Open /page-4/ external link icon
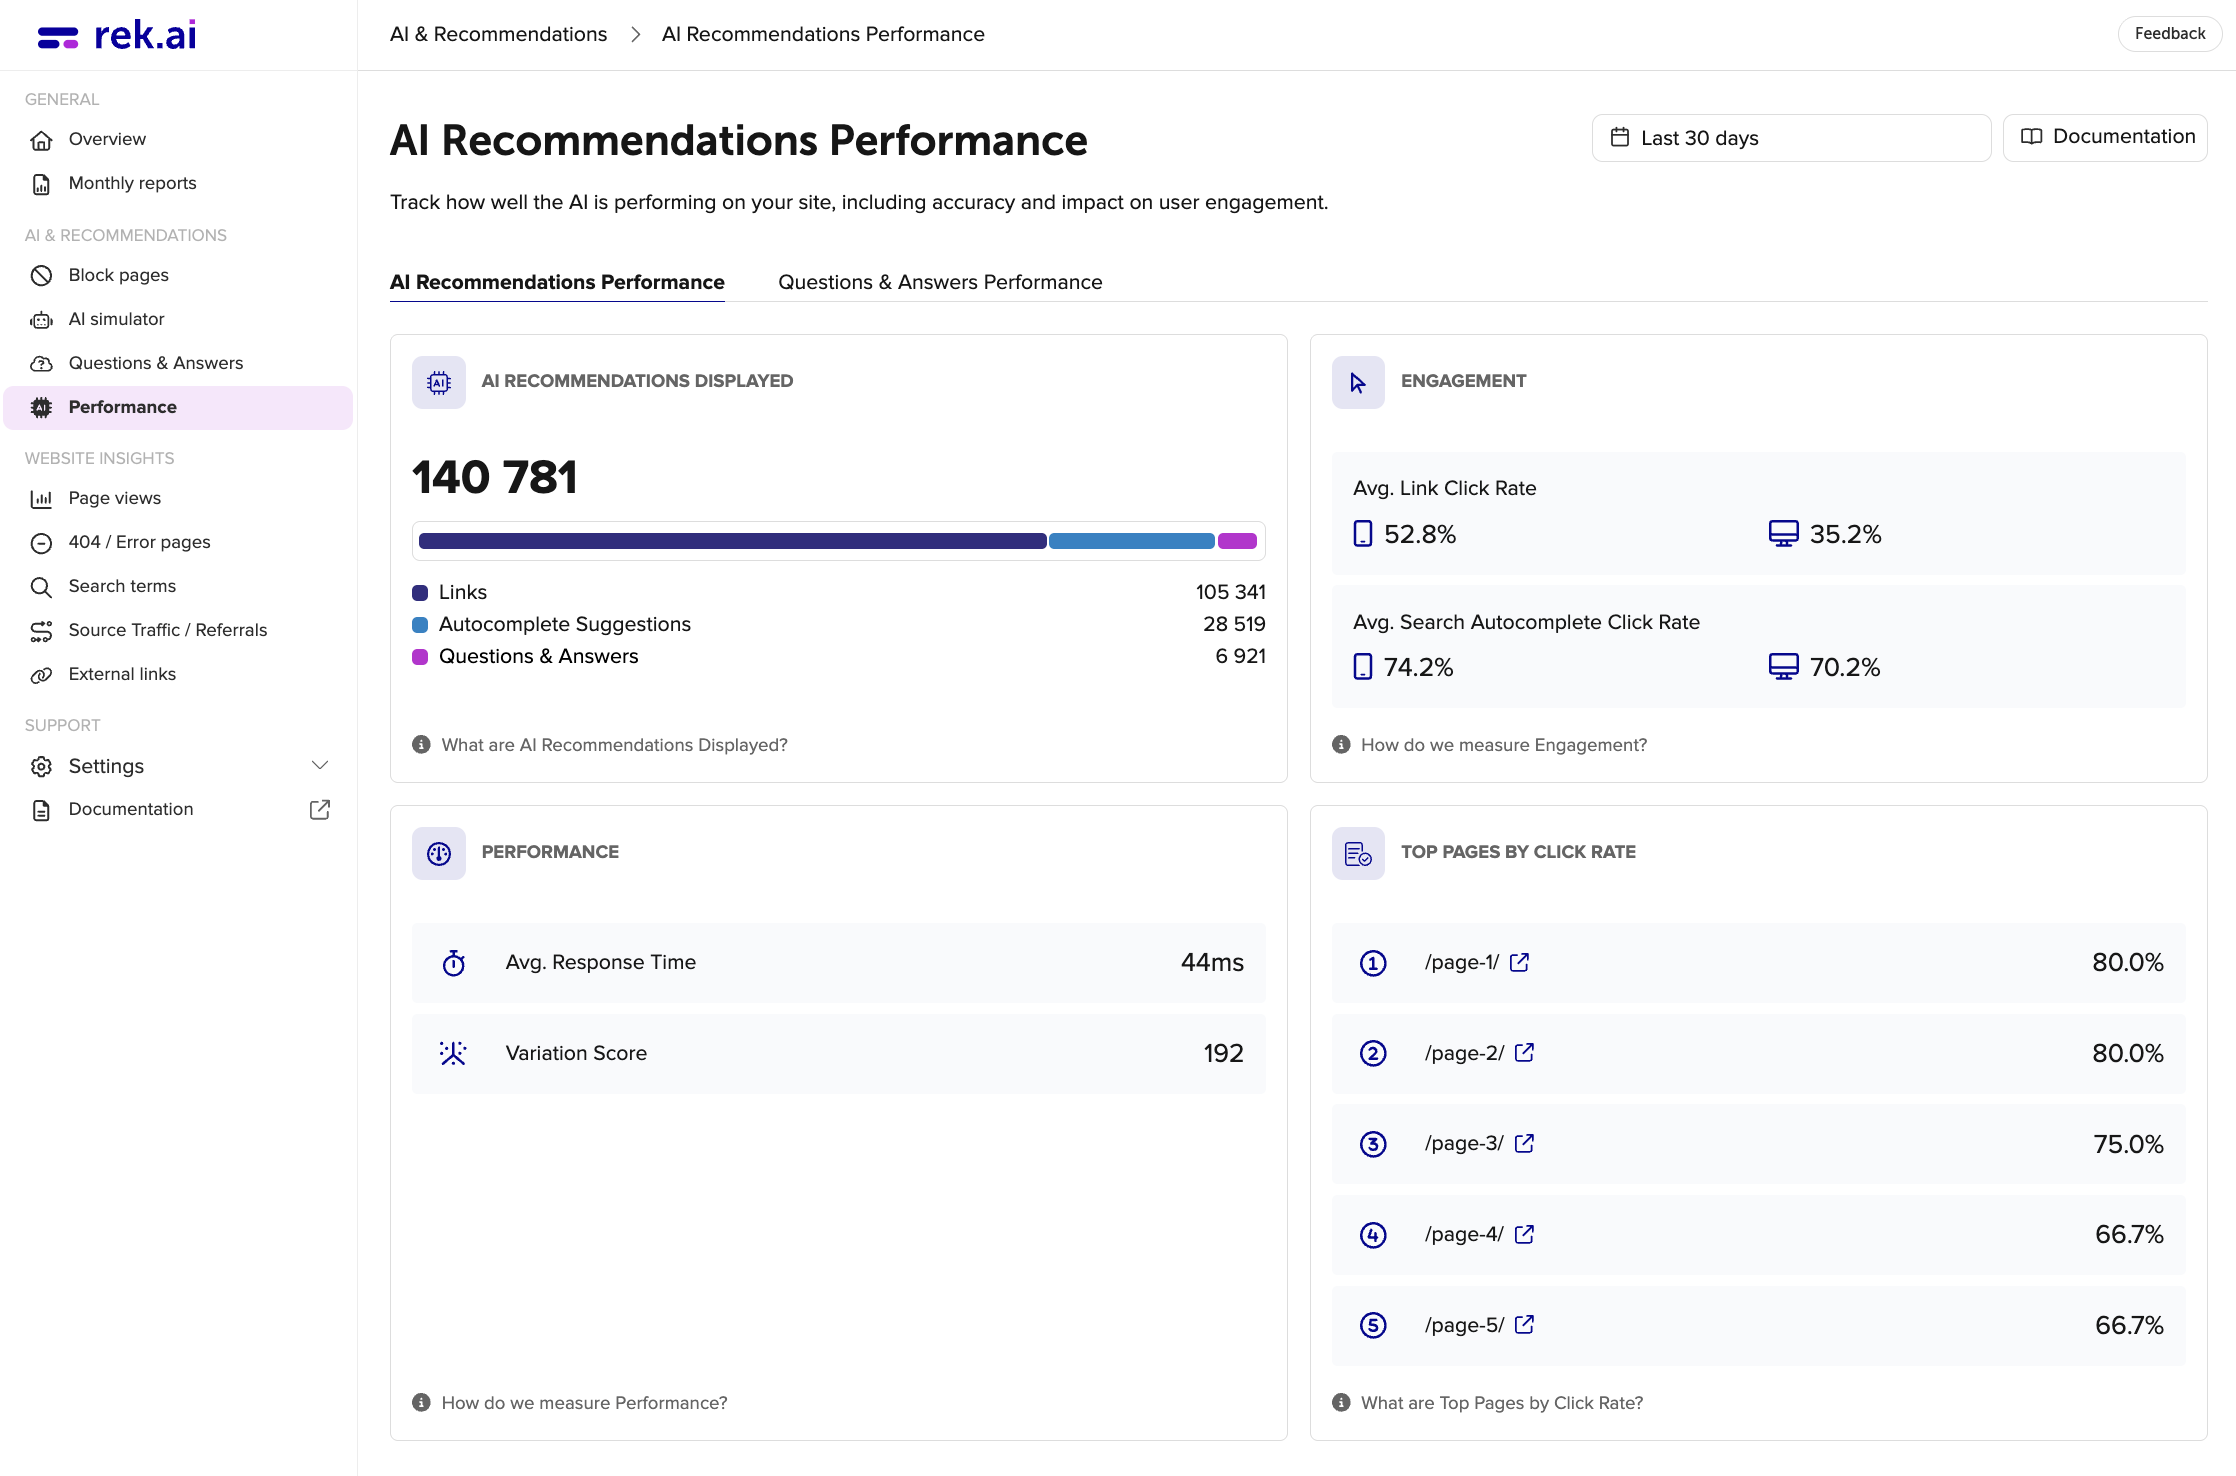The image size is (2236, 1476). point(1524,1234)
